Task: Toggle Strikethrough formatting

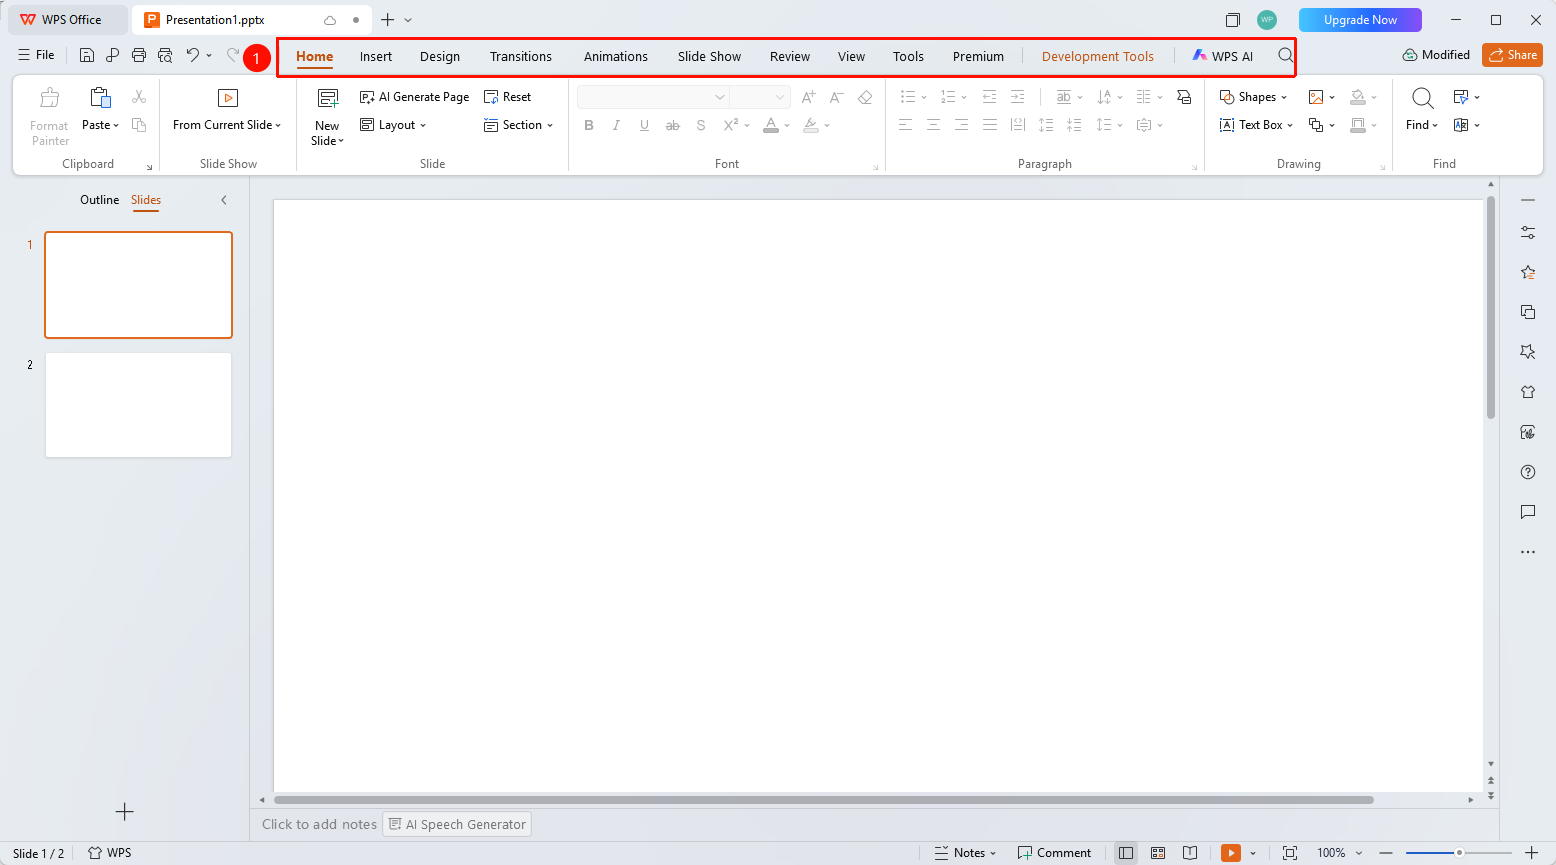Action: pyautogui.click(x=673, y=125)
